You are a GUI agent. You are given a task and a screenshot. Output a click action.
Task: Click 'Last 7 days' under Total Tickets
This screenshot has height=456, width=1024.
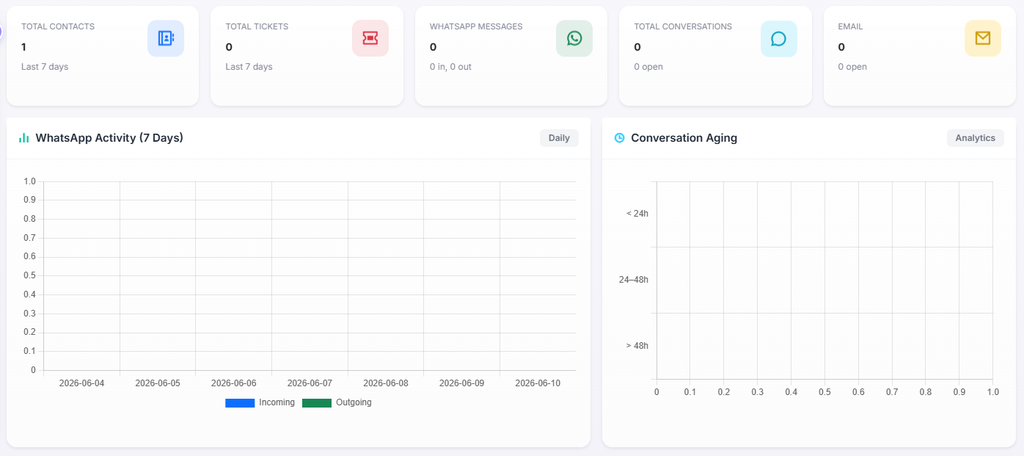click(x=249, y=67)
